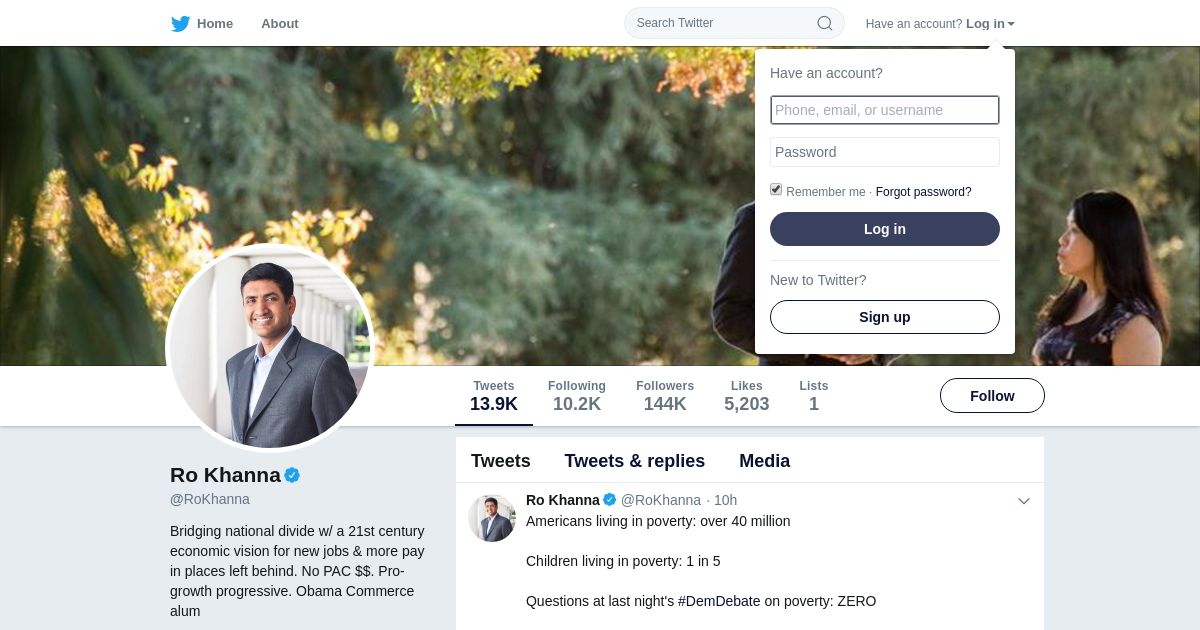Click the Forgot password link
1200x630 pixels.
[x=923, y=192]
